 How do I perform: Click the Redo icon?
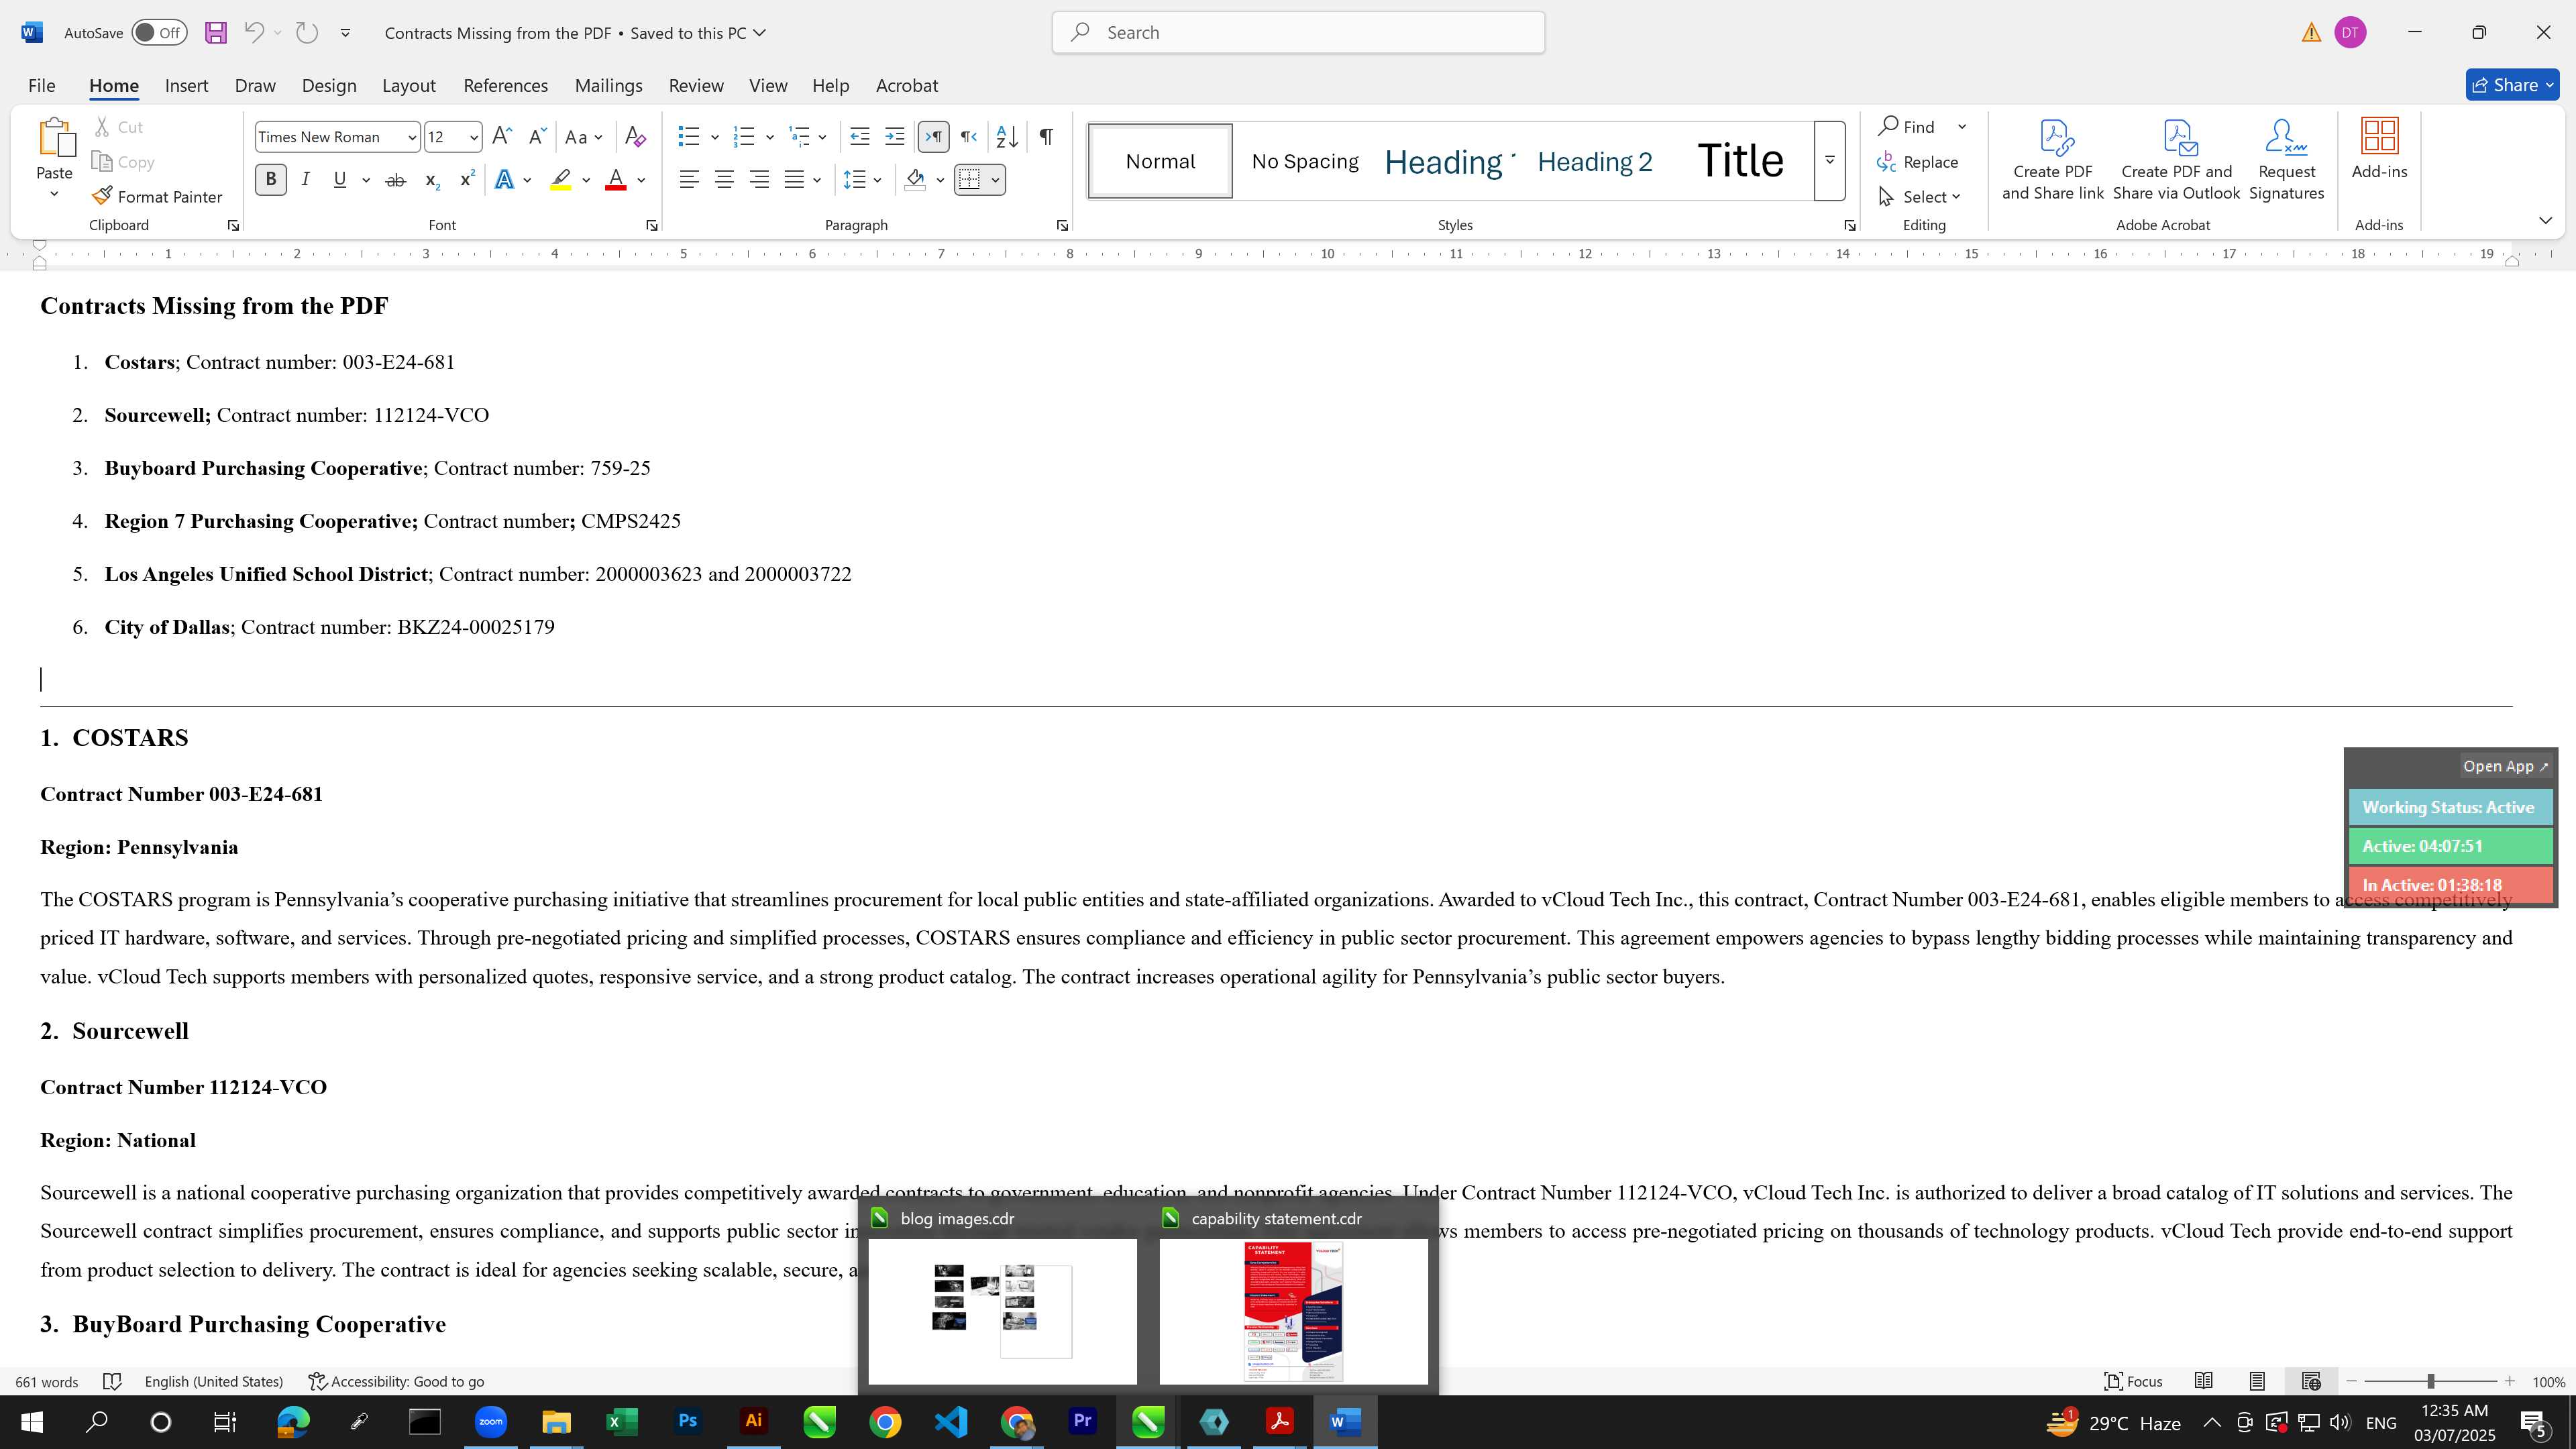[x=307, y=33]
